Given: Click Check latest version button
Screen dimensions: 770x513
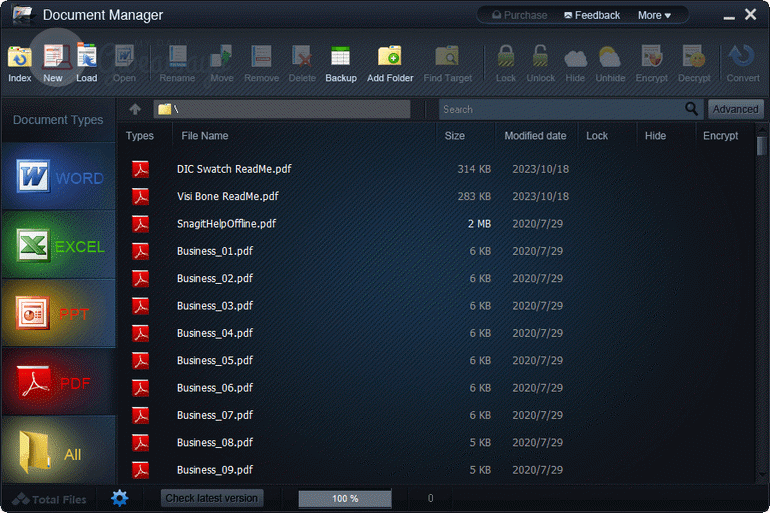Looking at the screenshot, I should point(212,498).
